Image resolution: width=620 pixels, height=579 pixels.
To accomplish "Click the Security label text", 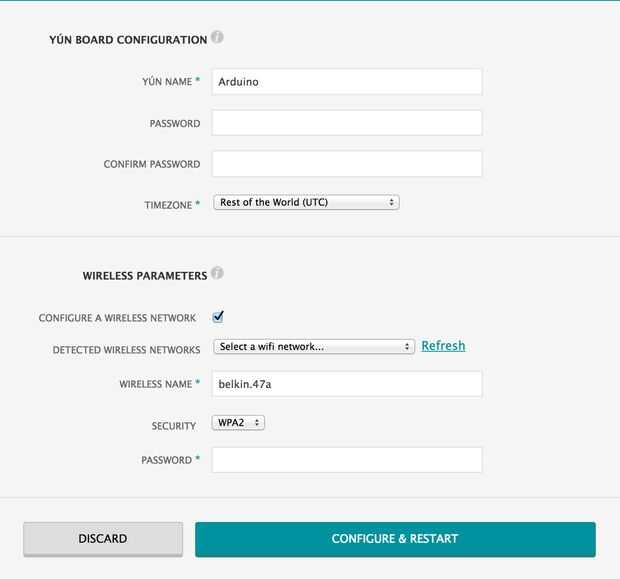I will (x=173, y=426).
